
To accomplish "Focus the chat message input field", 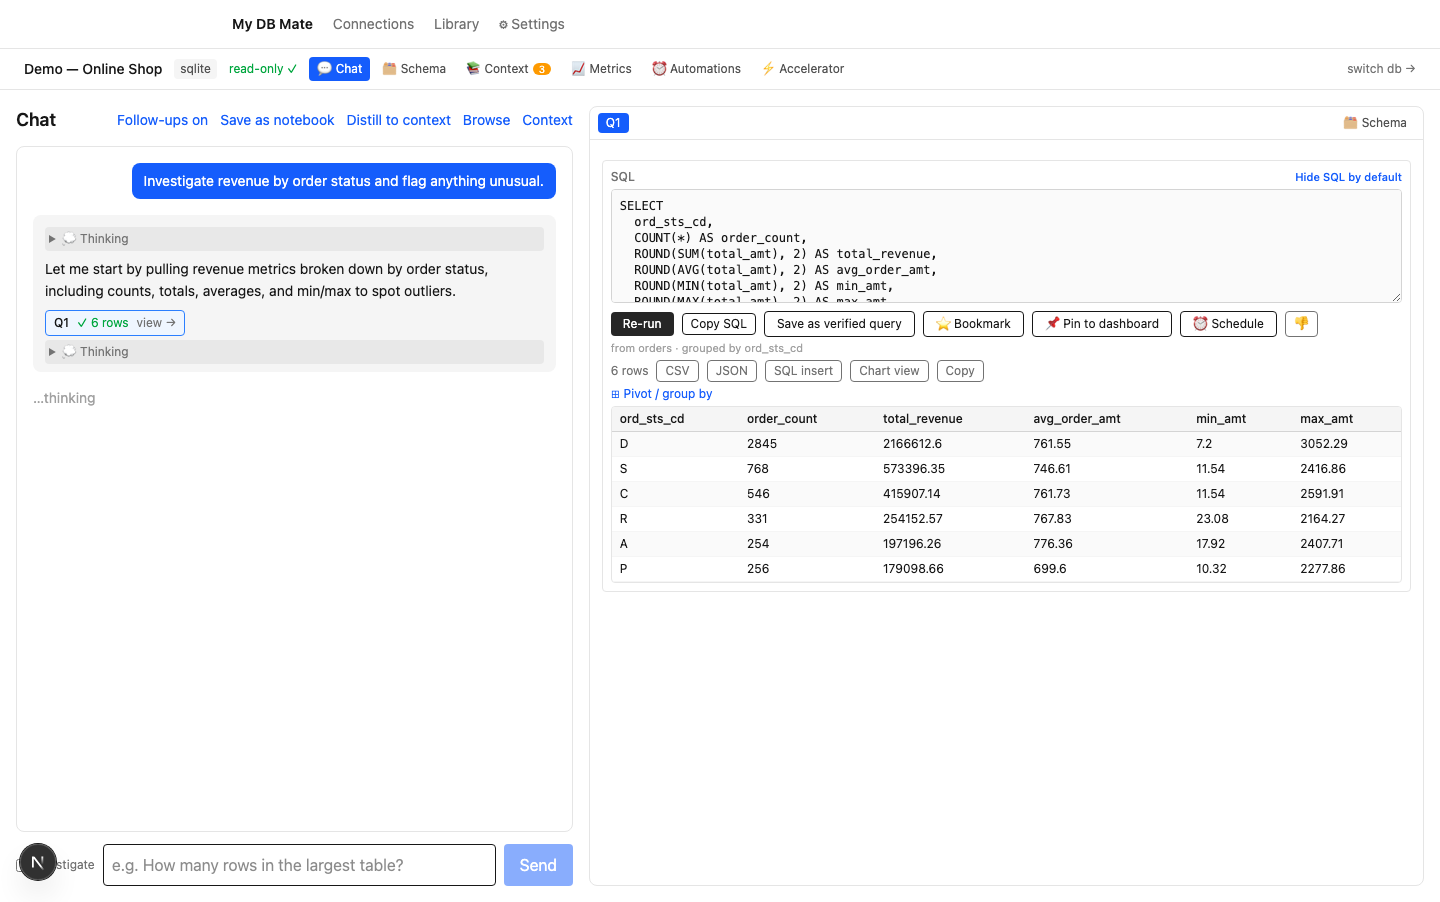I will (299, 865).
